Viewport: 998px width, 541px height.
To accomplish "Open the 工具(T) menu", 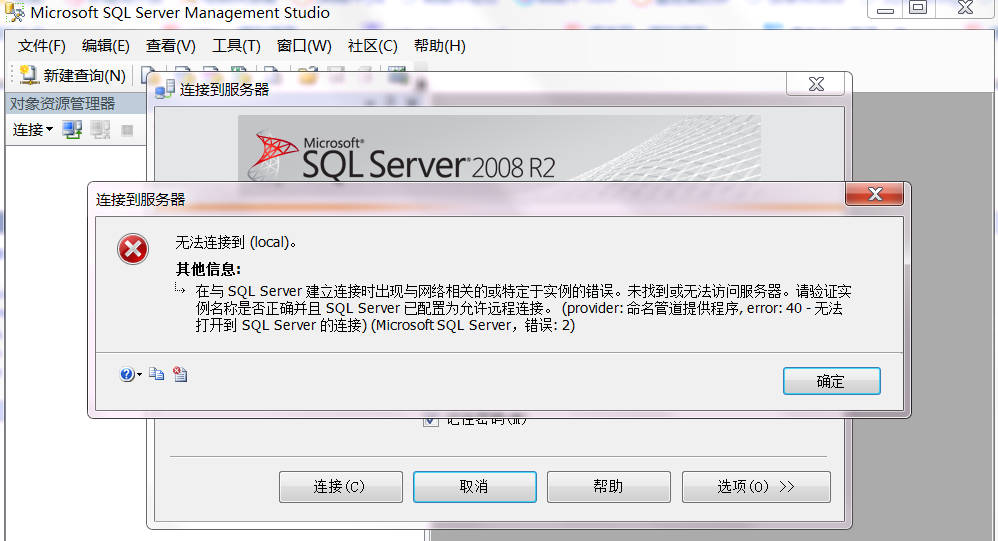I will point(236,46).
